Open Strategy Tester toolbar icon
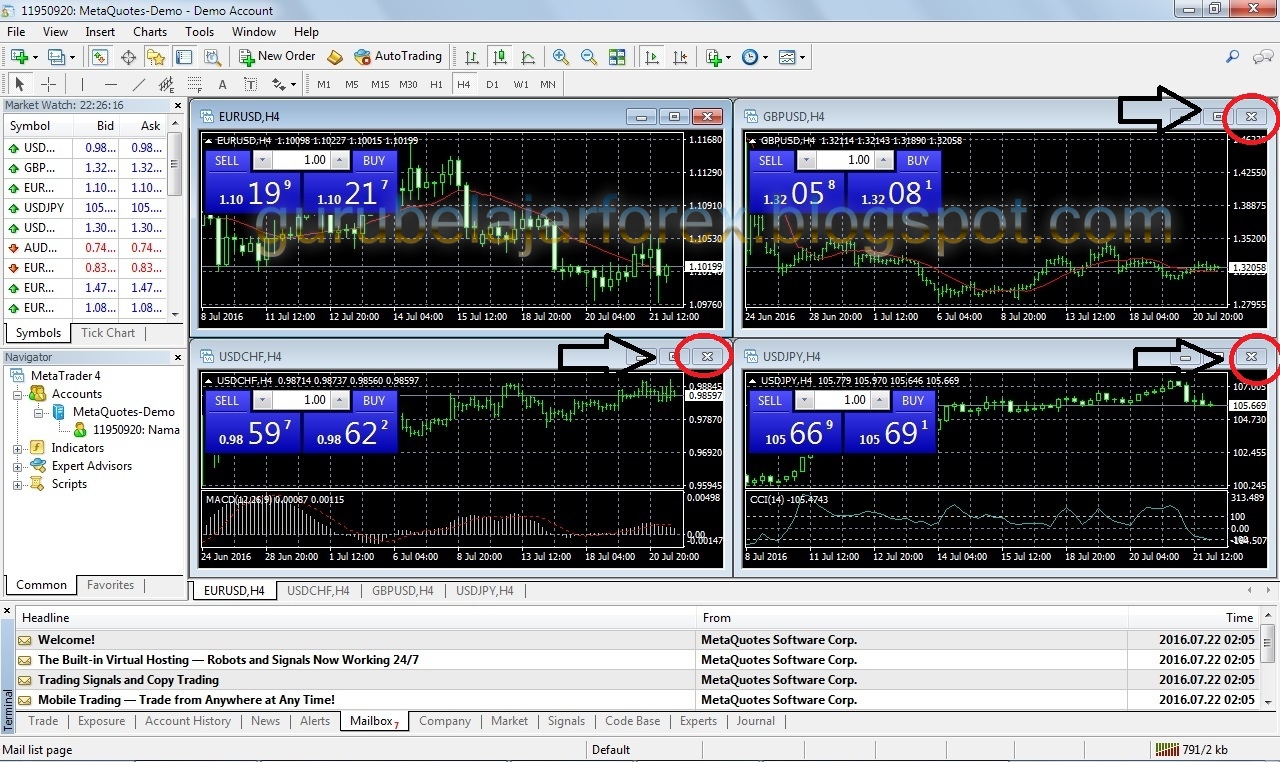1280x762 pixels. (211, 57)
